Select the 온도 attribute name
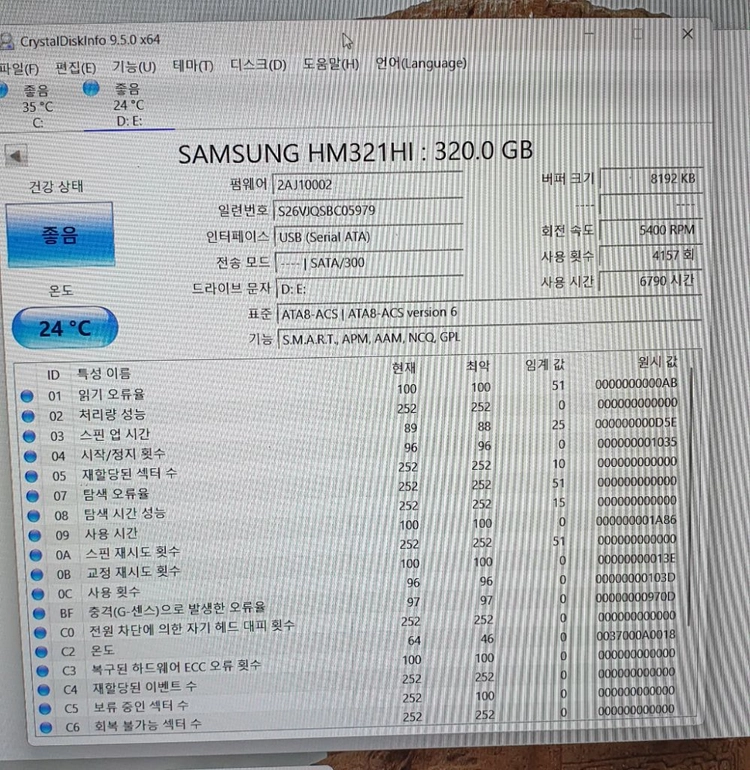Screen dimensions: 750x770 [x=102, y=650]
